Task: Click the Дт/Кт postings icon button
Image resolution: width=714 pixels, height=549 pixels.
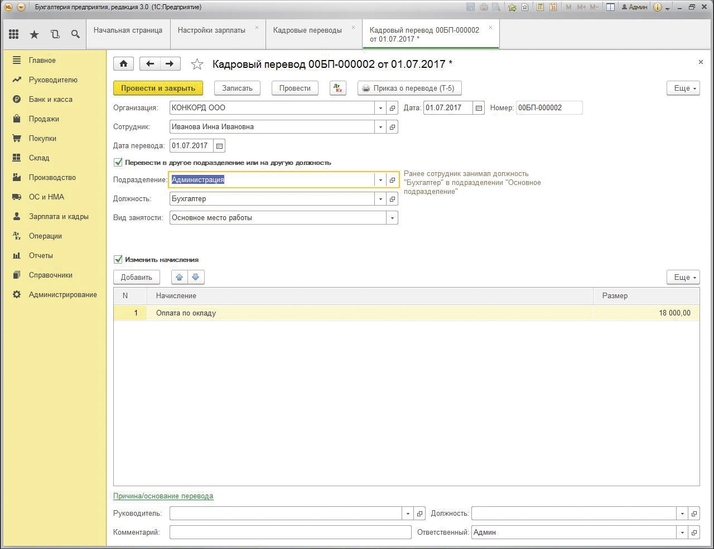Action: coord(337,88)
